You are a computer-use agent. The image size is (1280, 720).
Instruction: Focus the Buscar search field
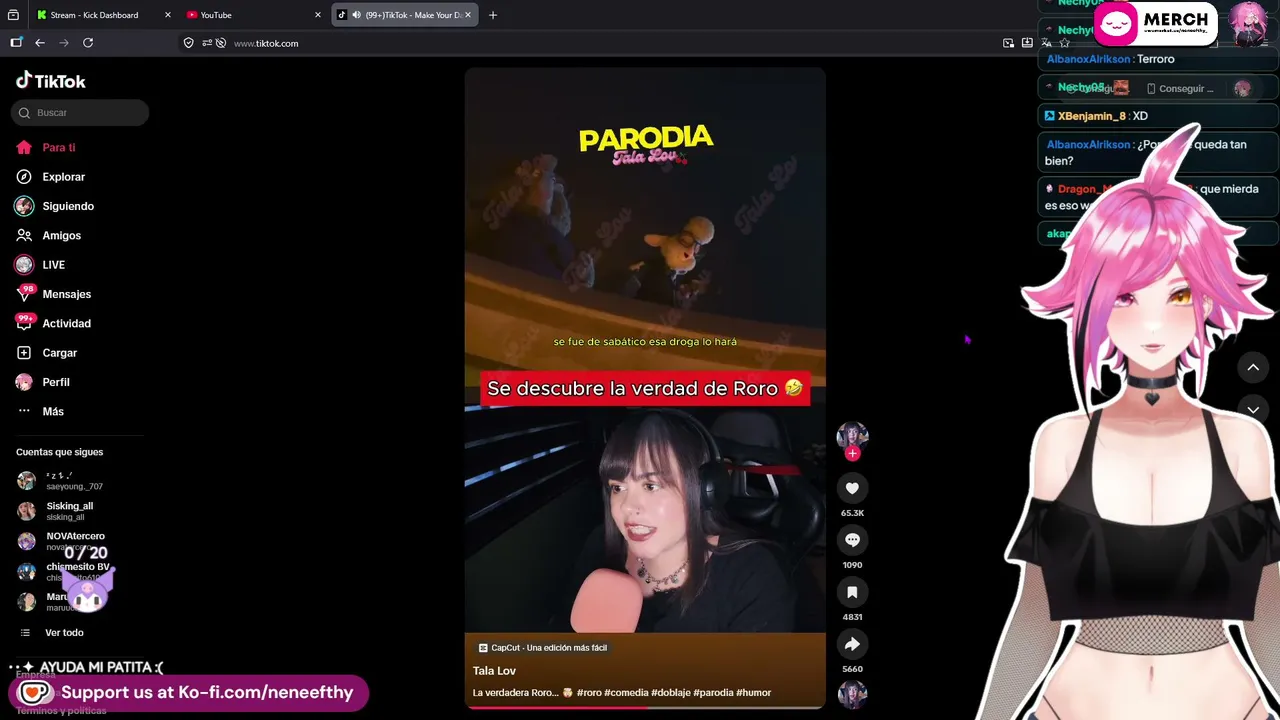pos(80,113)
